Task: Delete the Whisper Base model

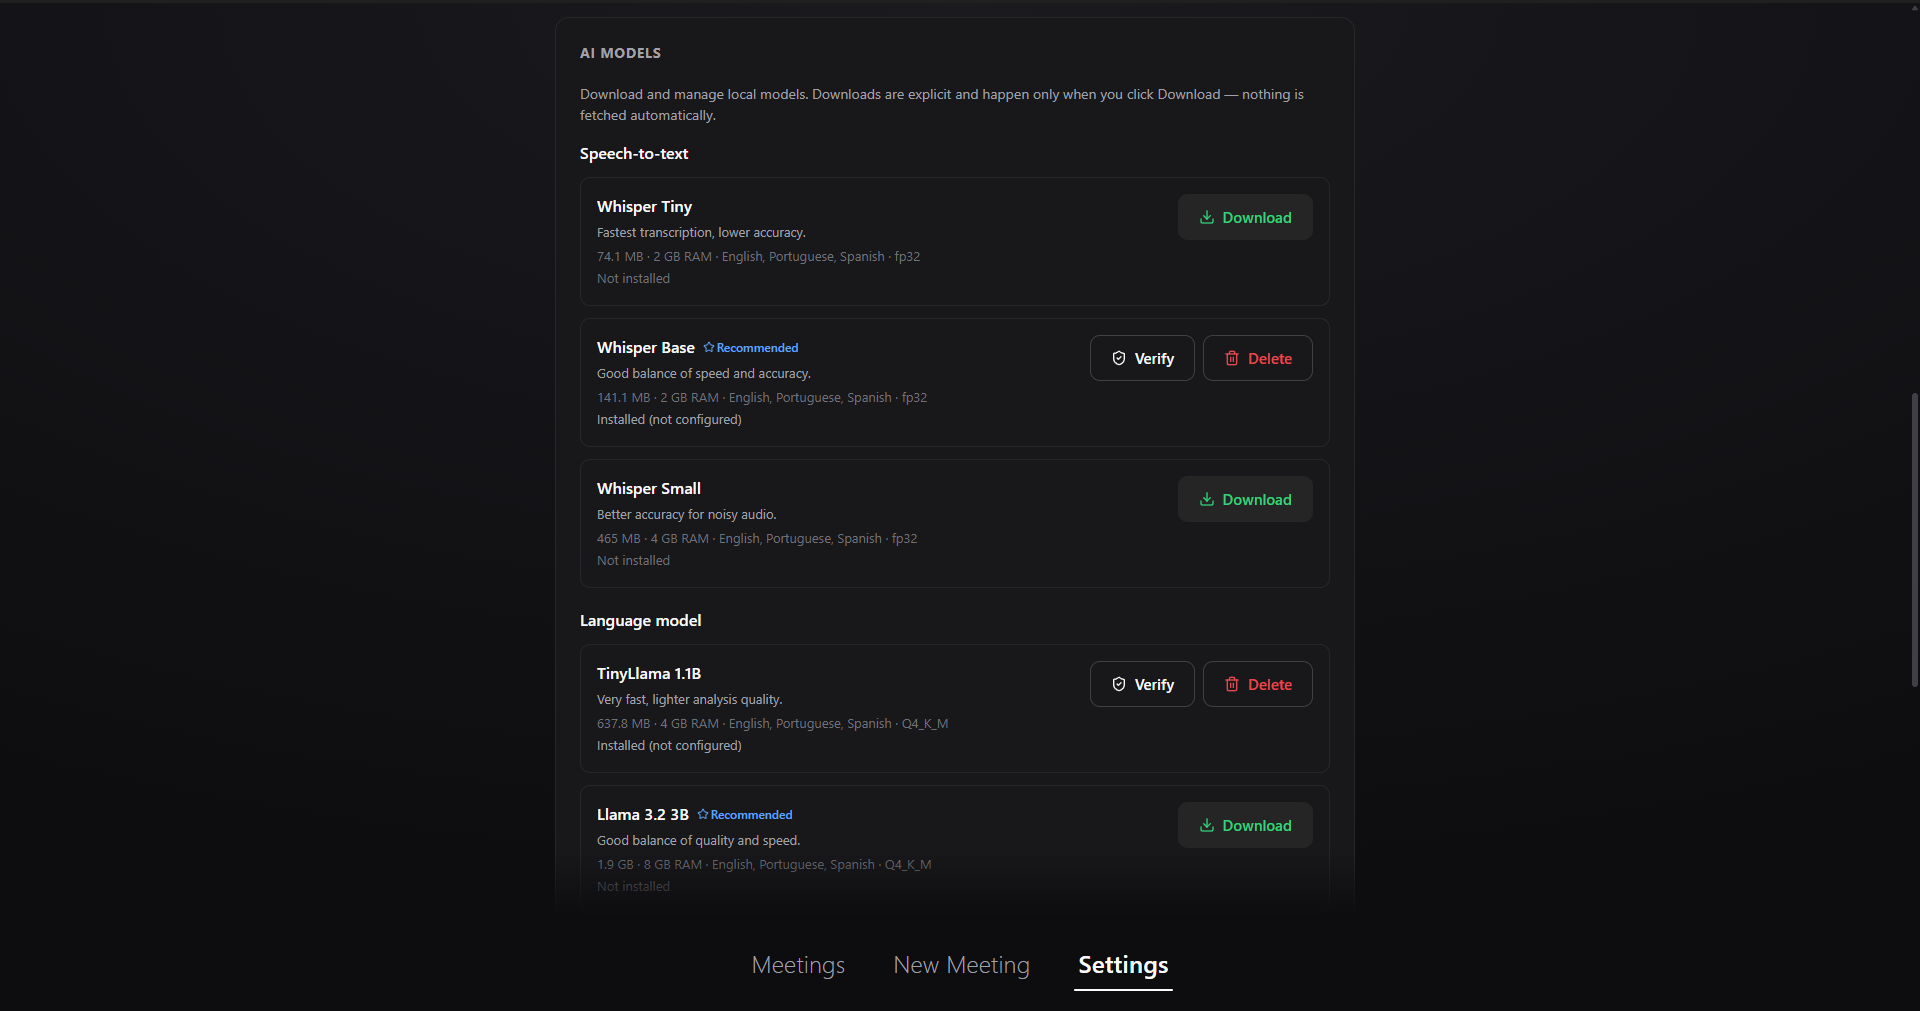Action: [x=1258, y=358]
